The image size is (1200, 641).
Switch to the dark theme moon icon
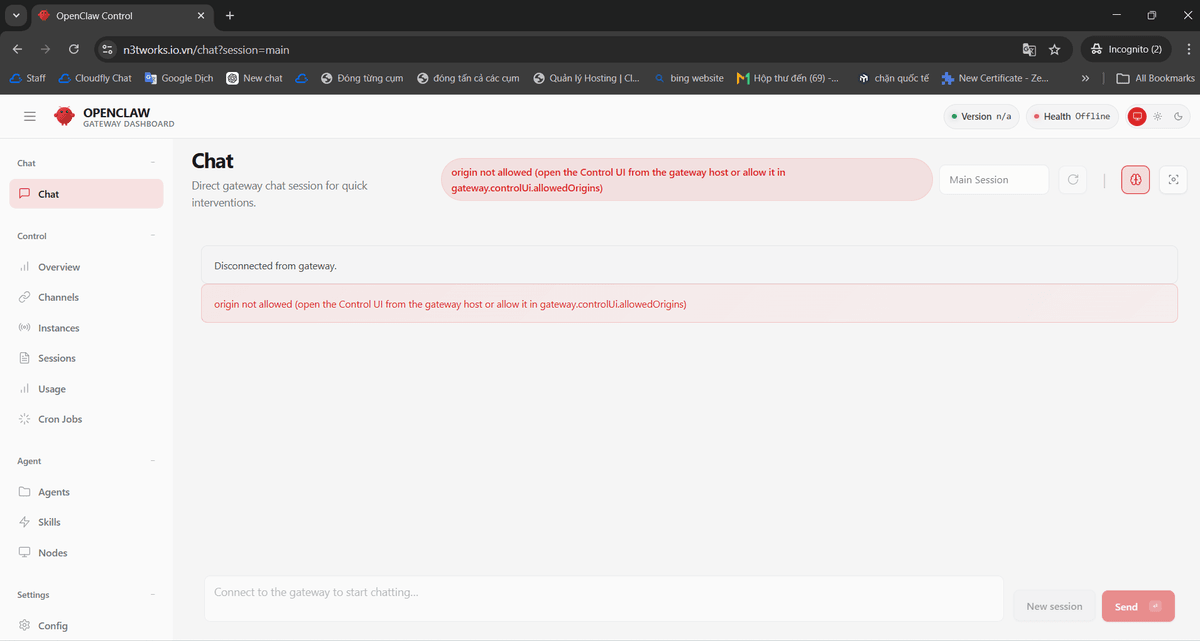1178,116
